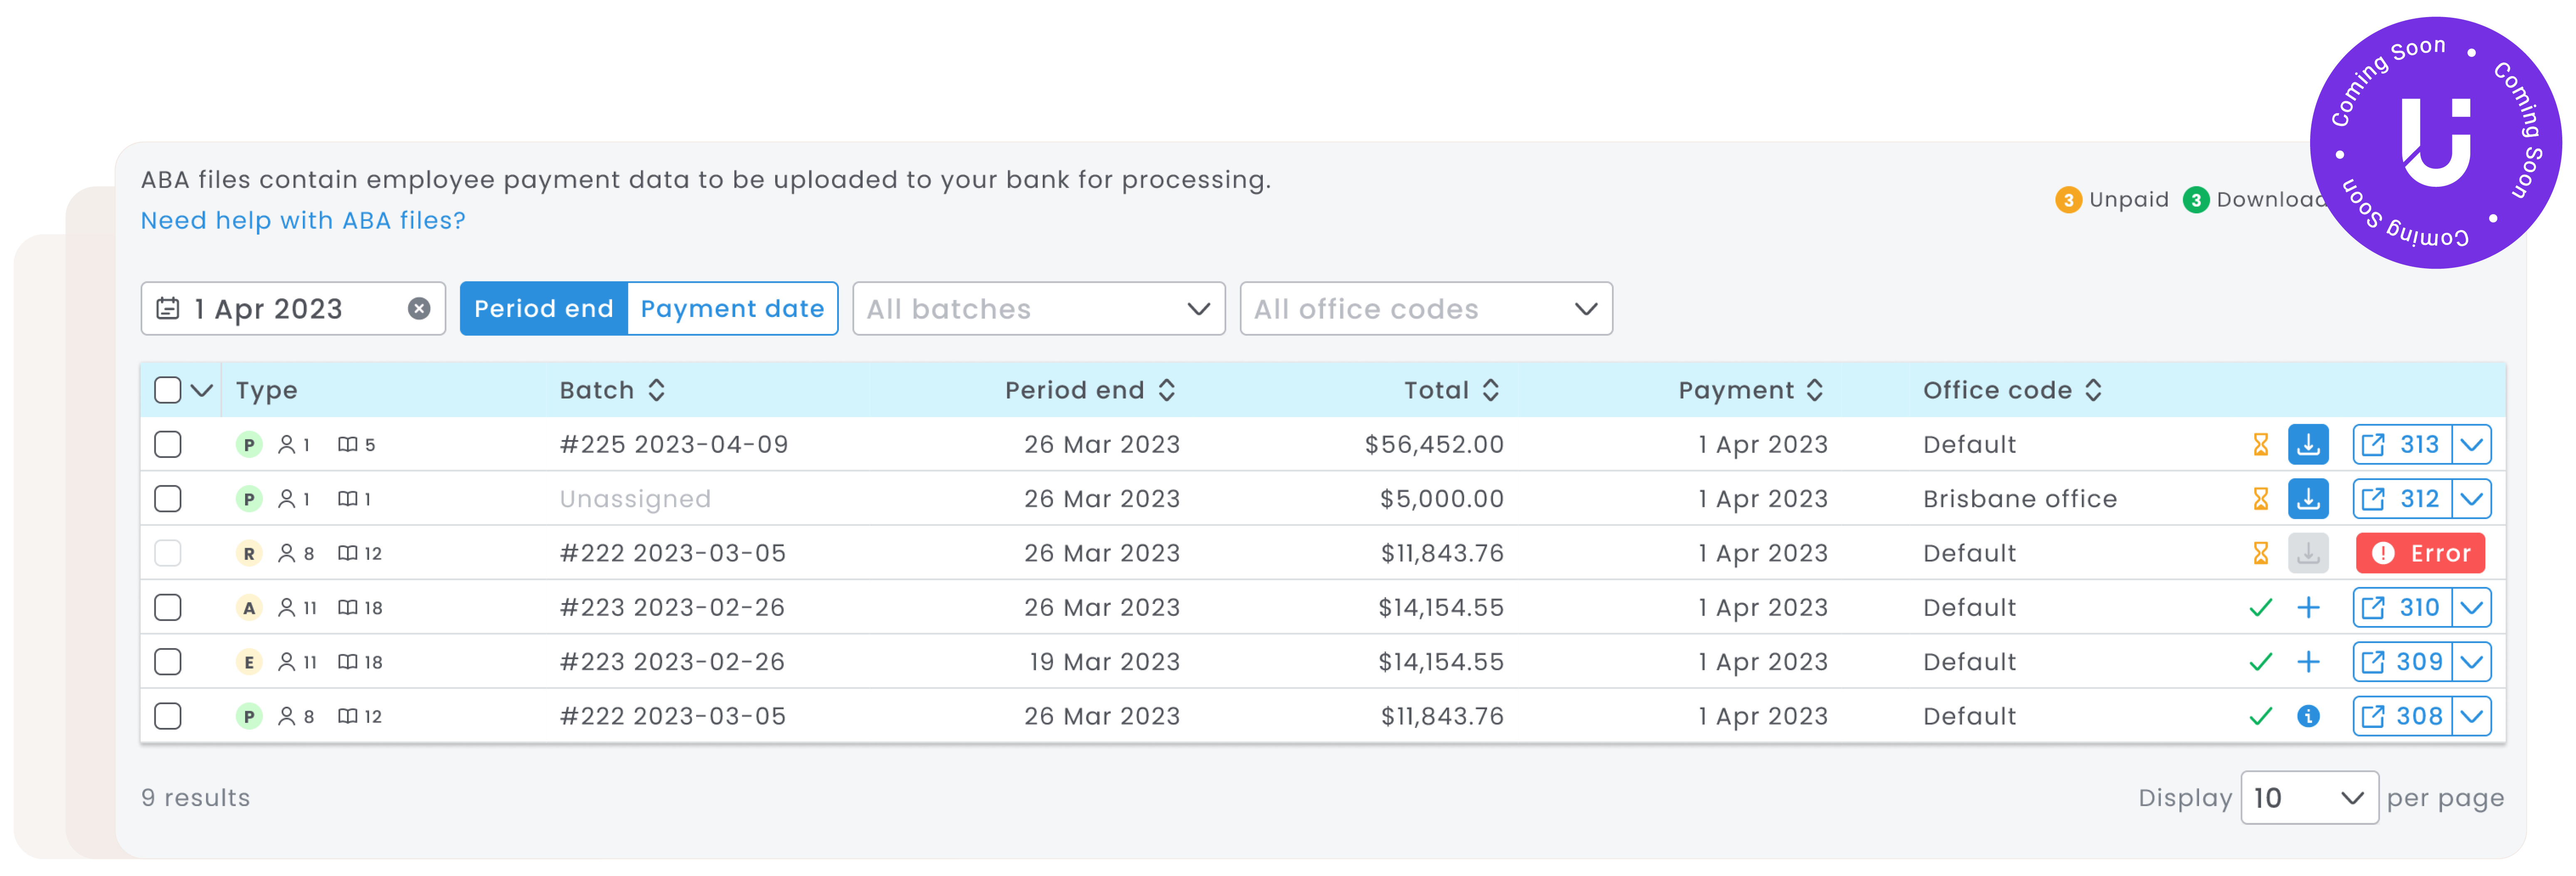Open the Need help with ABA files link
The height and width of the screenshot is (876, 2576).
pyautogui.click(x=303, y=221)
